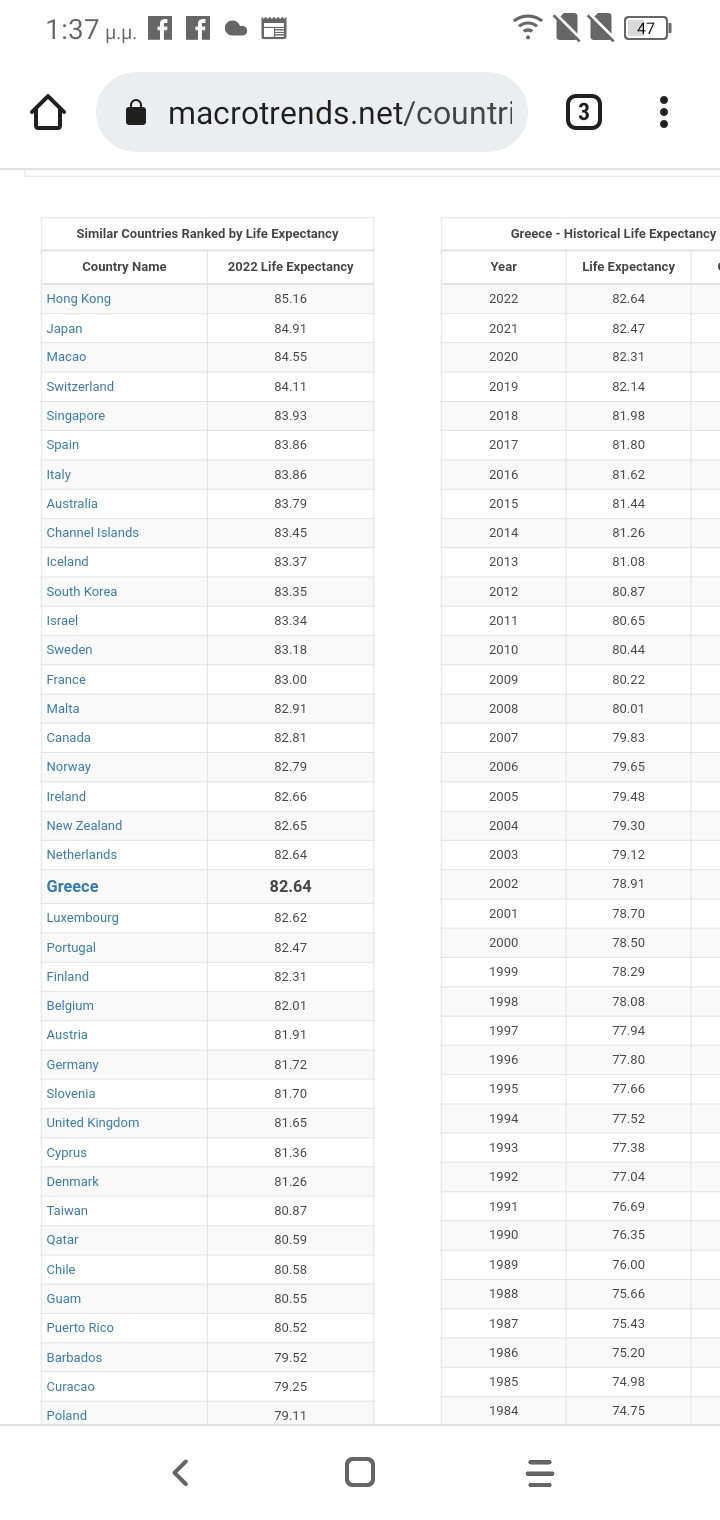Click the bold Greece link
The width and height of the screenshot is (720, 1520).
[72, 887]
